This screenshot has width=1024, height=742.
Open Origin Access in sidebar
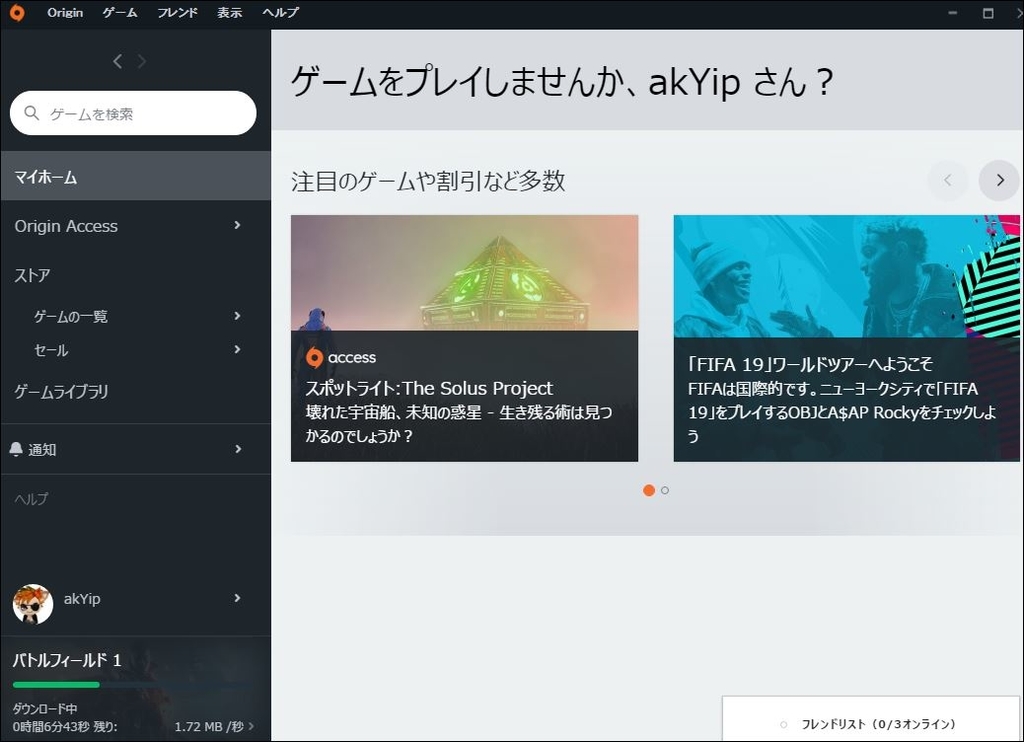pyautogui.click(x=66, y=226)
